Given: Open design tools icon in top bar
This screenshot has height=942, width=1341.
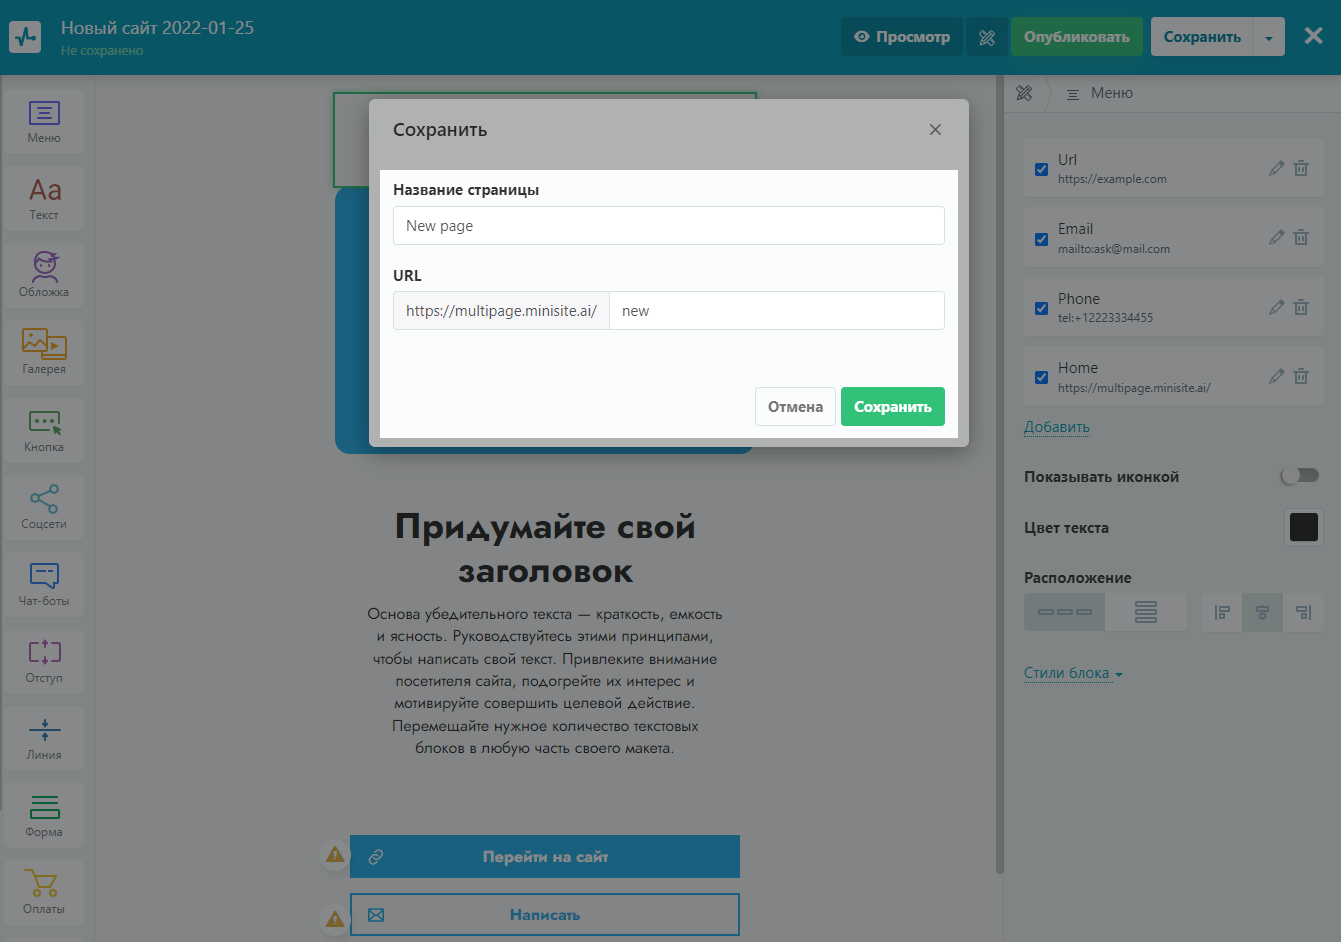Looking at the screenshot, I should pyautogui.click(x=987, y=37).
